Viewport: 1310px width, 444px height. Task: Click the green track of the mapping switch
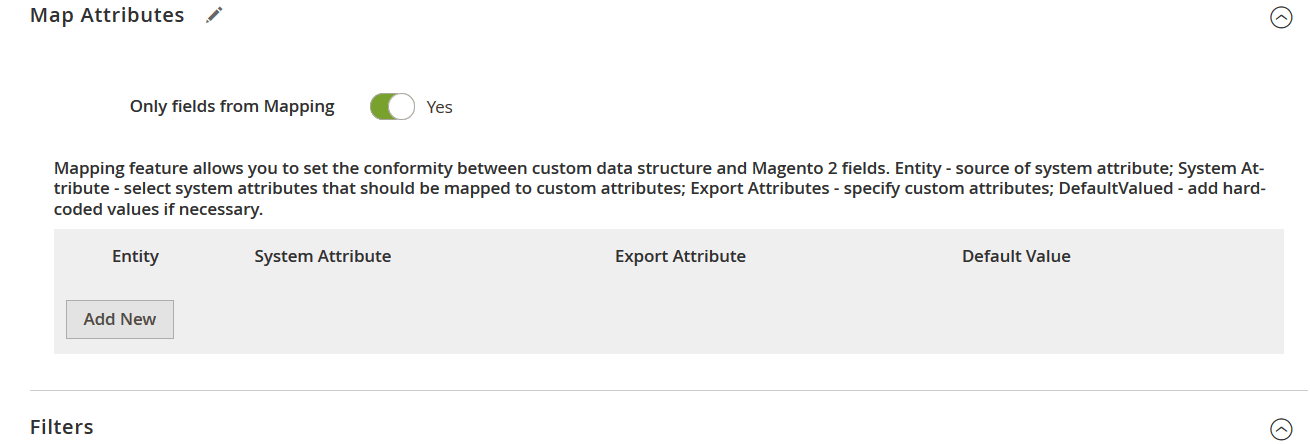coord(379,106)
